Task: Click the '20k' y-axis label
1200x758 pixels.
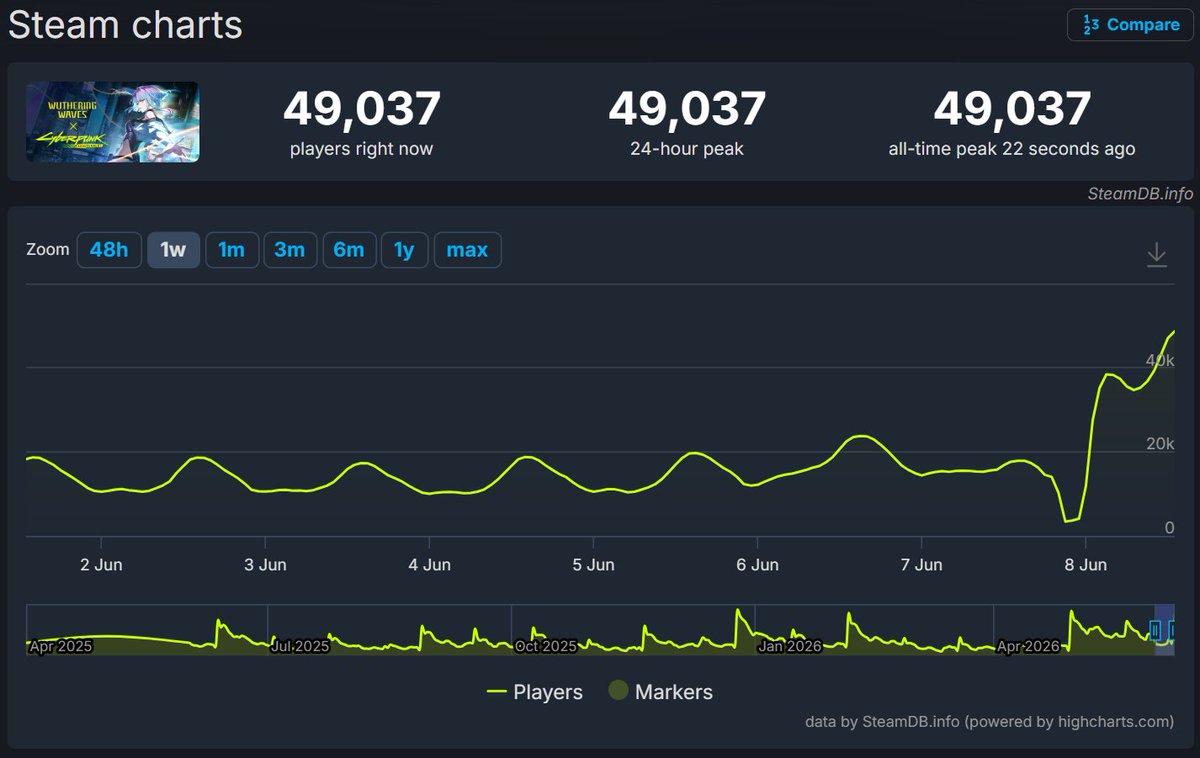Action: pos(1160,443)
